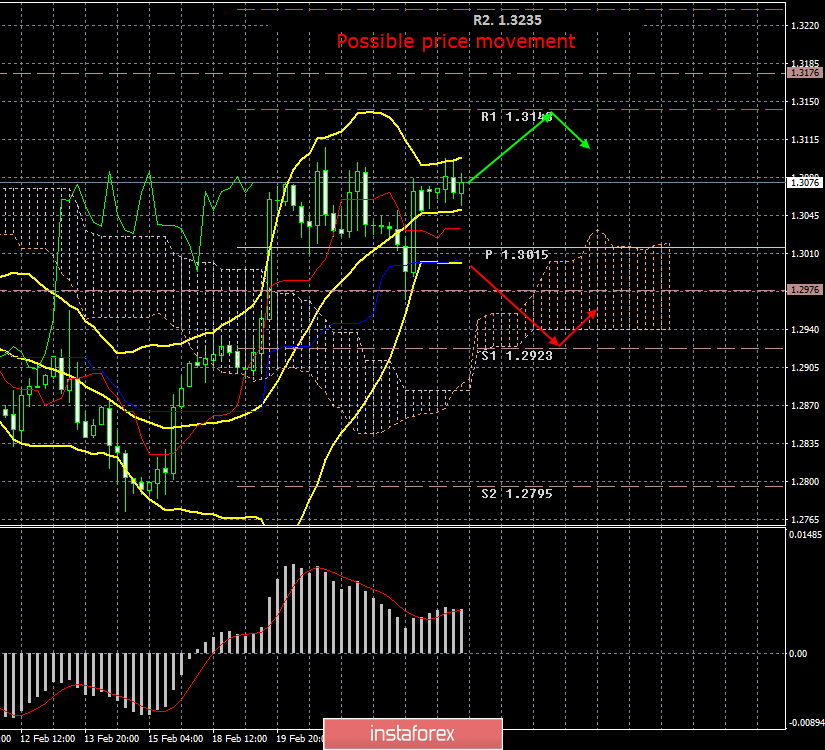Screen dimensions: 825x750
Task: Click the 18 Feb 12:00 time label
Action: pyautogui.click(x=239, y=739)
